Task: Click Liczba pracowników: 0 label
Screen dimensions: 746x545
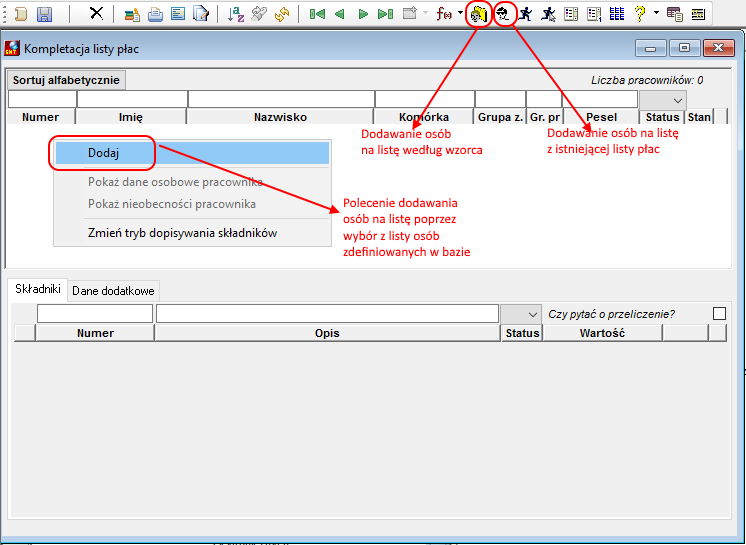Action: [647, 80]
